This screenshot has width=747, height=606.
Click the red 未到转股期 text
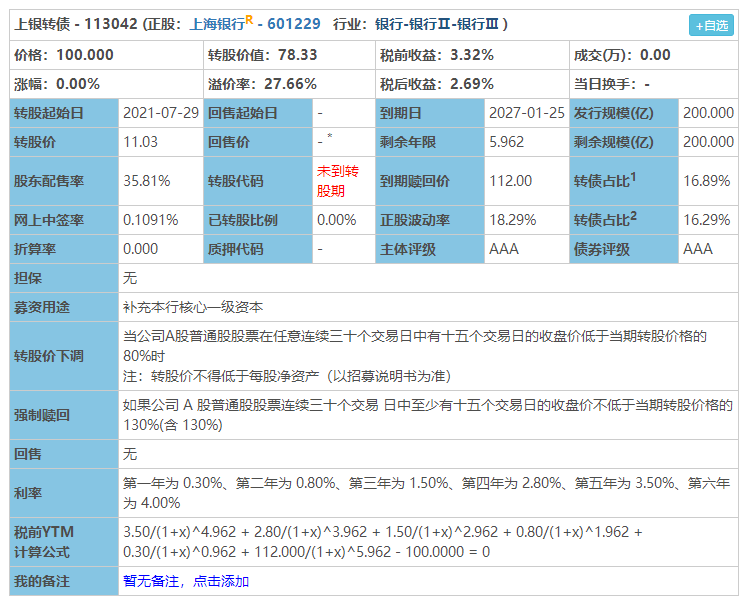(x=338, y=181)
